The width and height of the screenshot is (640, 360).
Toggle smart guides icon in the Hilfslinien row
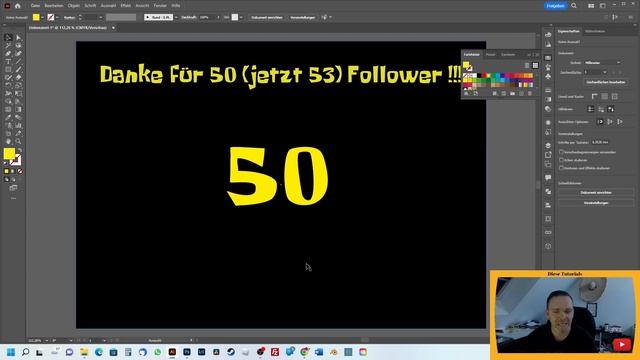611,109
